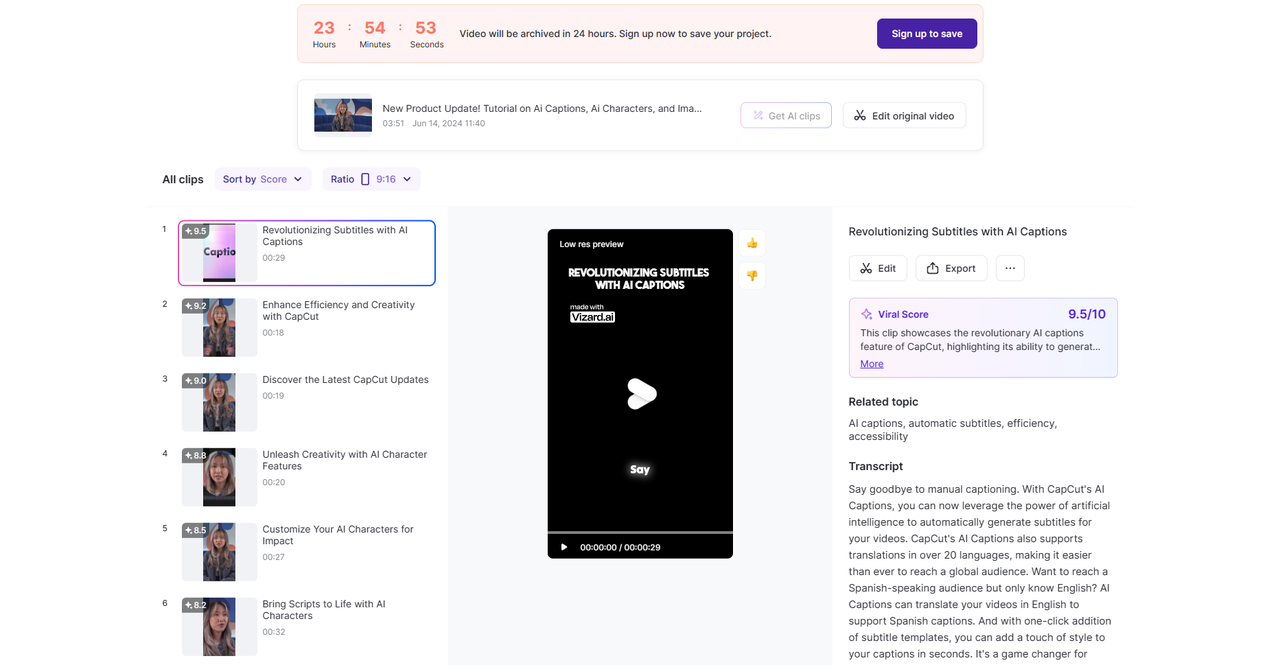
Task: Click the Edit button with scissors icon
Action: point(878,268)
